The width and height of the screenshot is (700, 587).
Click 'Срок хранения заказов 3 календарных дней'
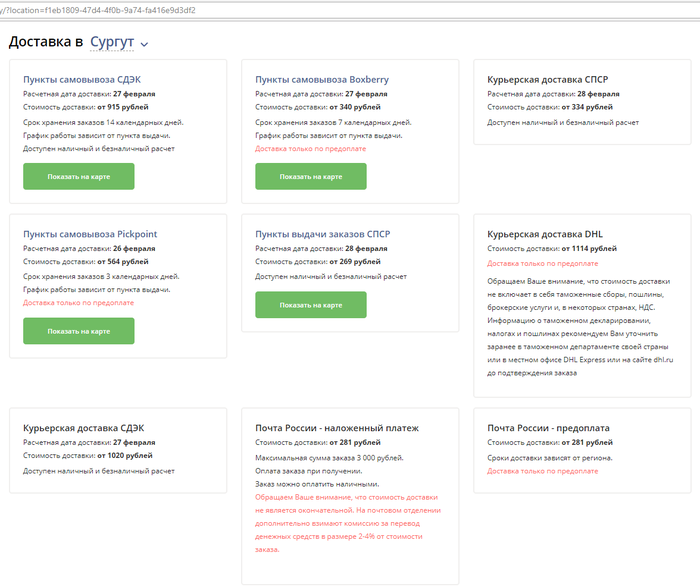[101, 277]
